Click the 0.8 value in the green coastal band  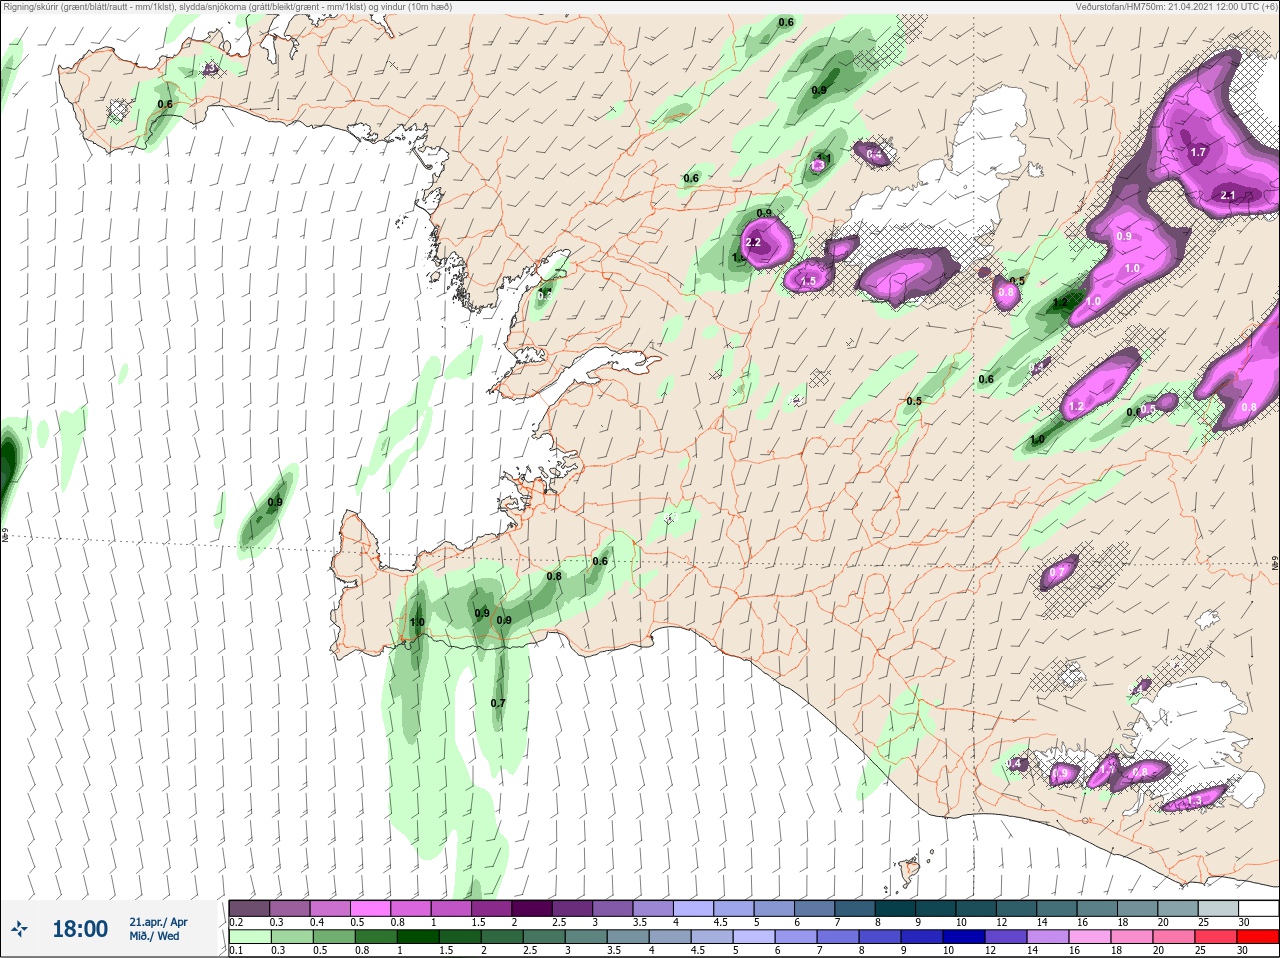(554, 577)
